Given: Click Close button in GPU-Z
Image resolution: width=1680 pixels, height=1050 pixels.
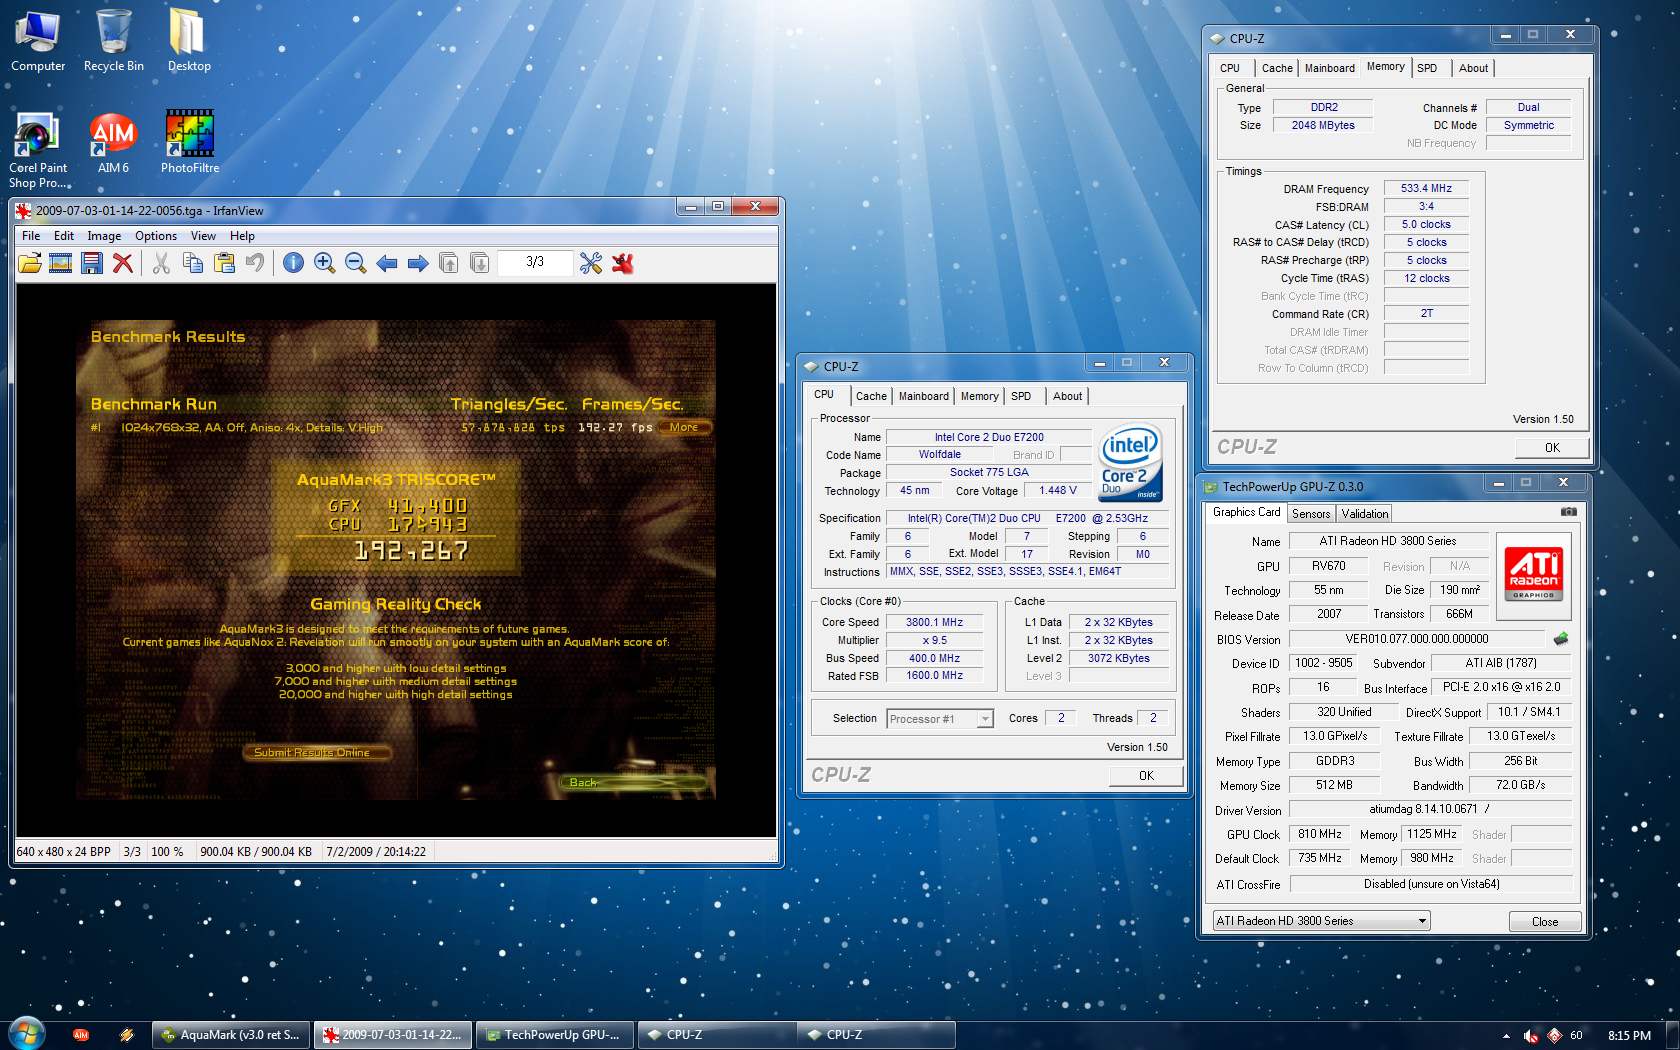Looking at the screenshot, I should coord(1544,921).
